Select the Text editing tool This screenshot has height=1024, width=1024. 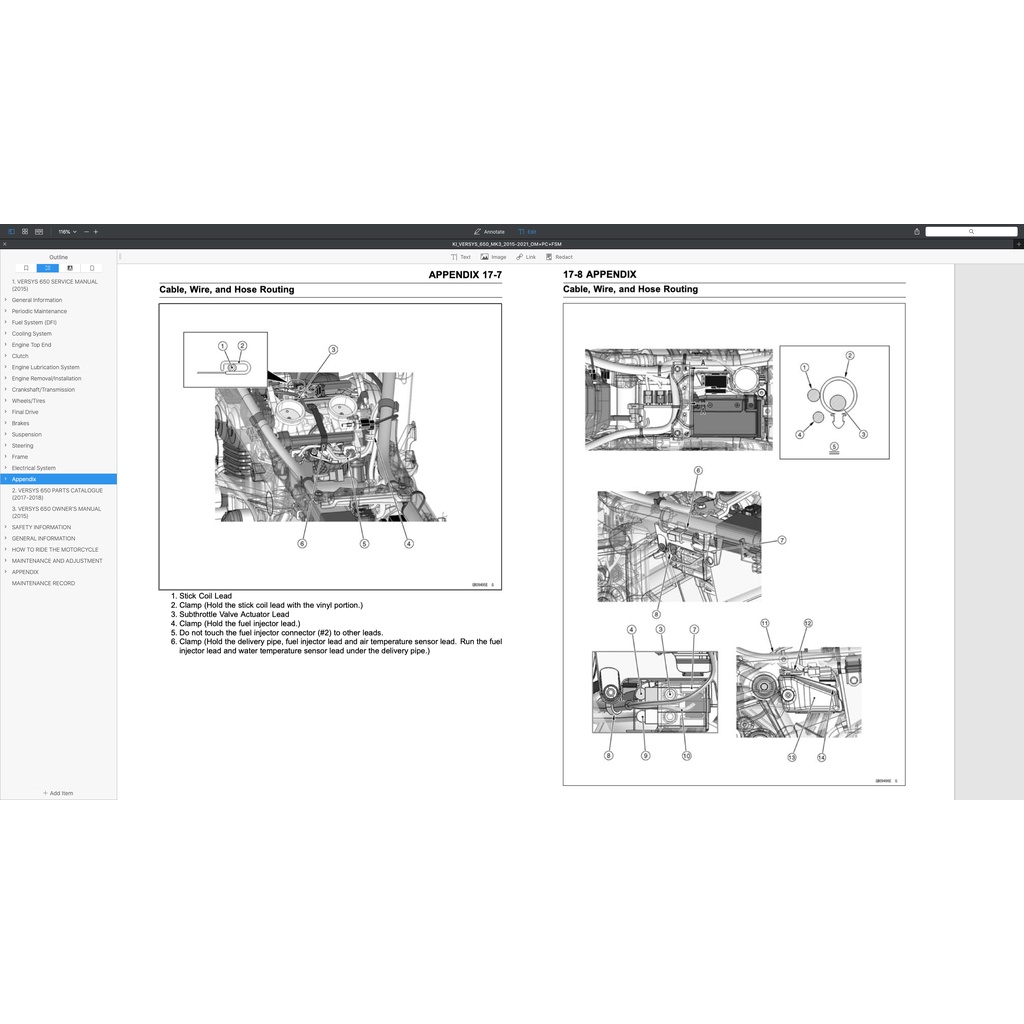[461, 257]
